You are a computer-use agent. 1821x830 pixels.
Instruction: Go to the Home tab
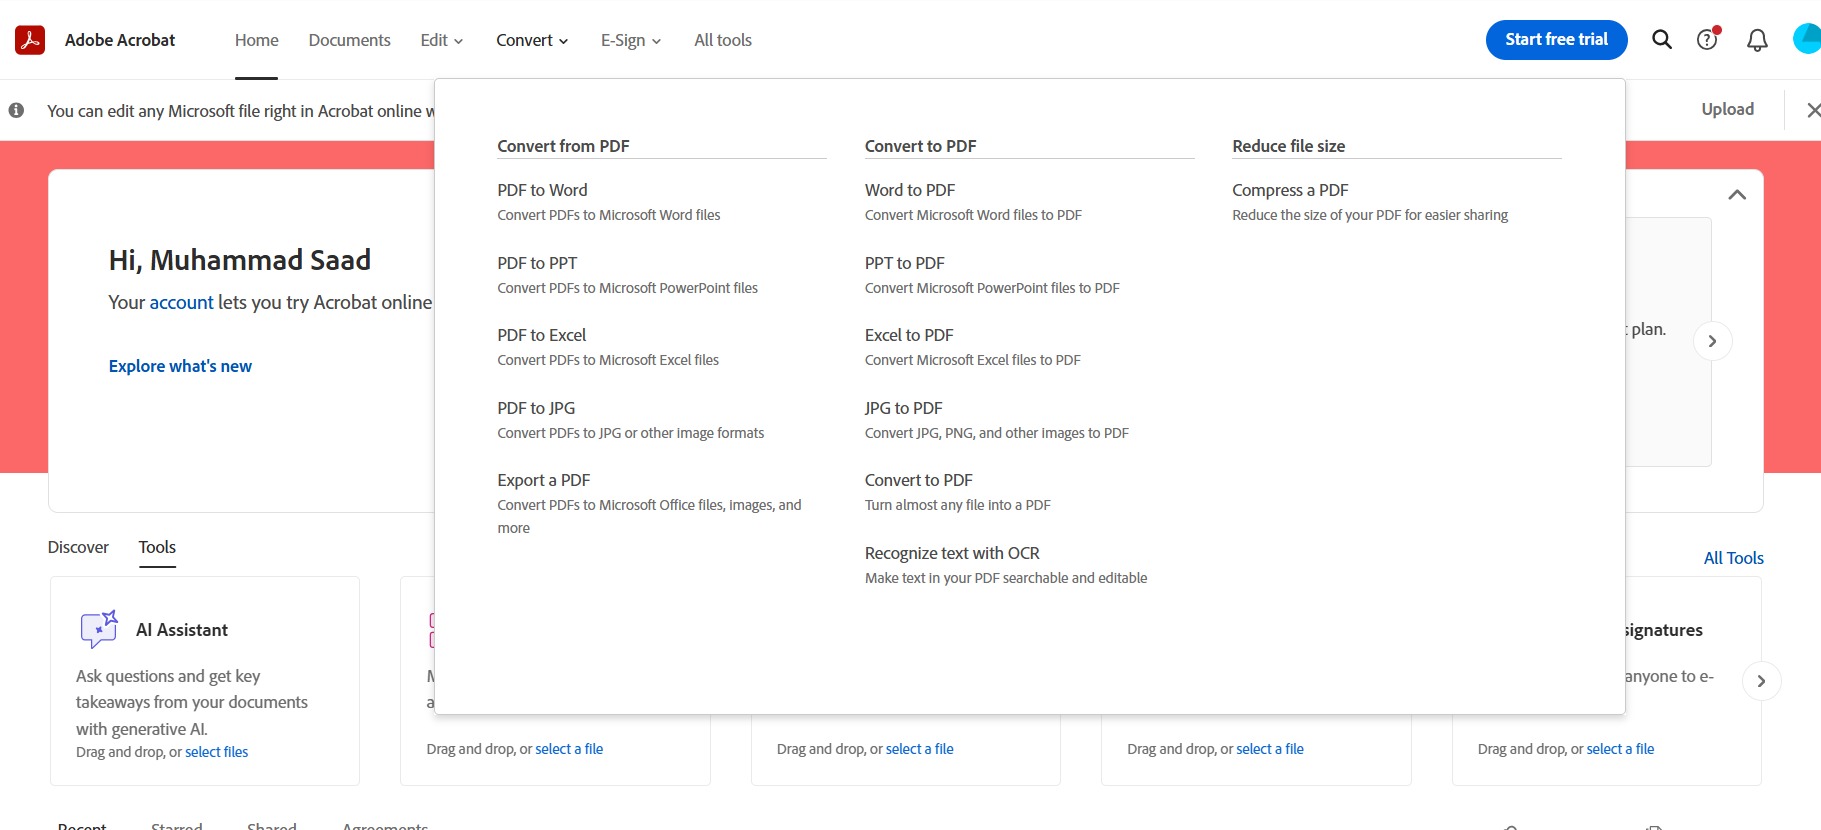(x=257, y=40)
